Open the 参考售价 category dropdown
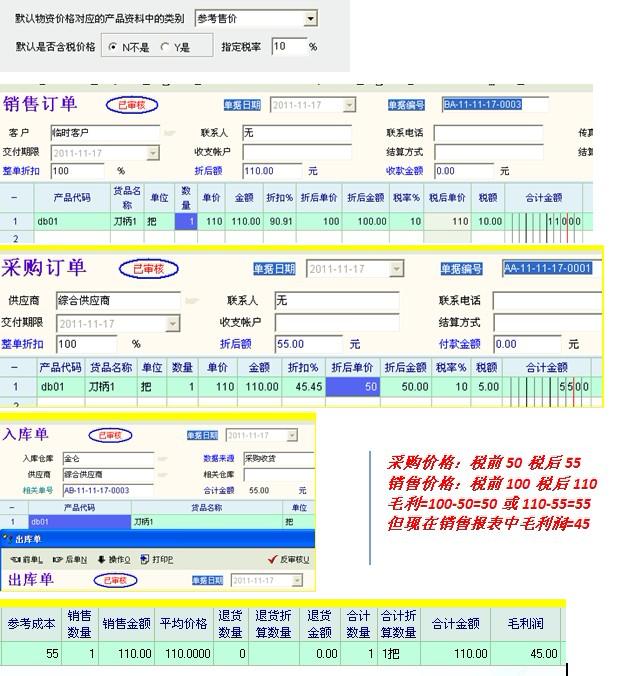 (310, 19)
